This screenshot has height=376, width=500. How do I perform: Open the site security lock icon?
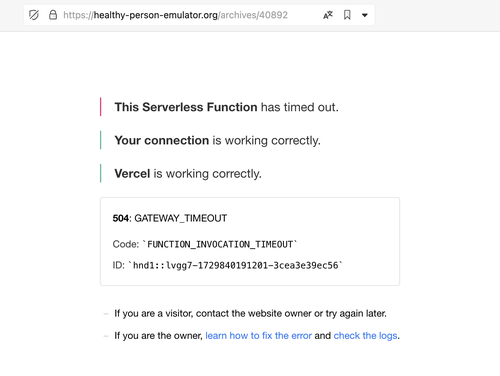click(x=53, y=15)
